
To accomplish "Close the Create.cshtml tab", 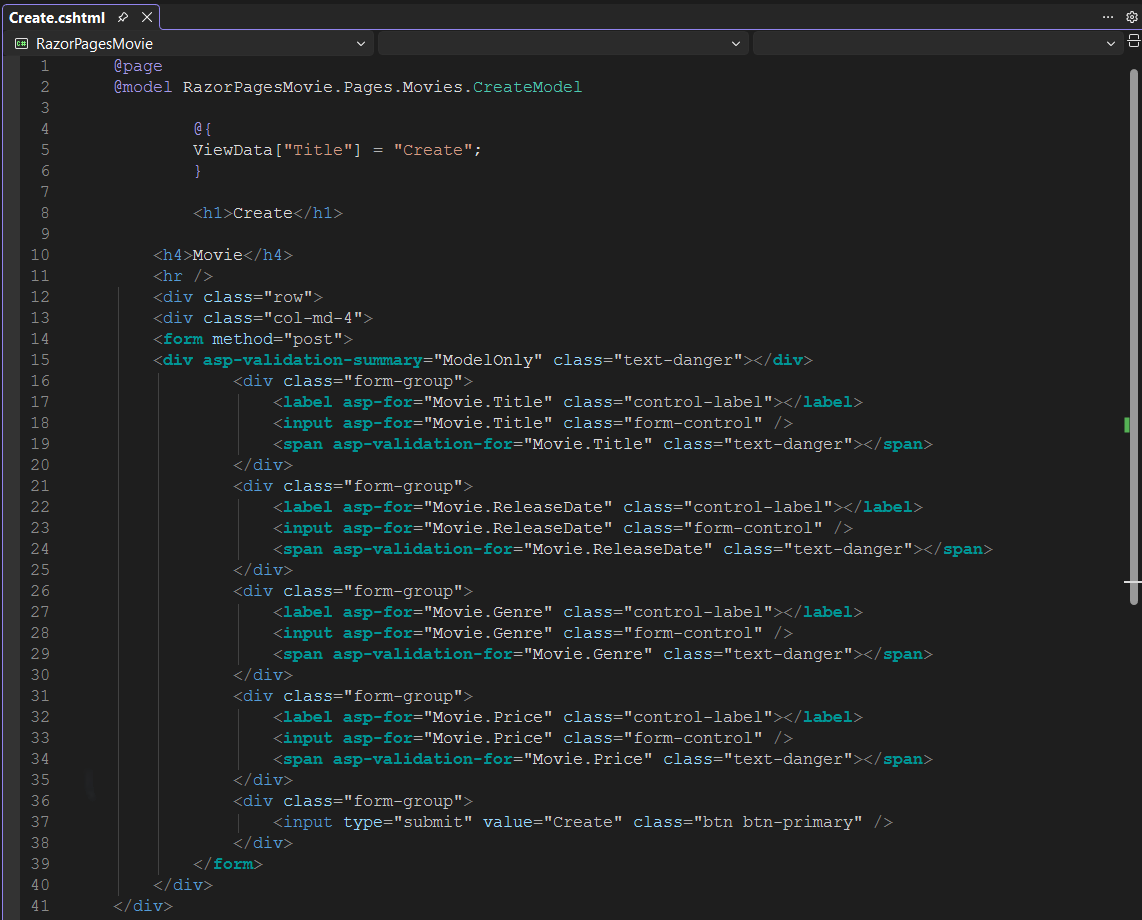I will coord(146,17).
